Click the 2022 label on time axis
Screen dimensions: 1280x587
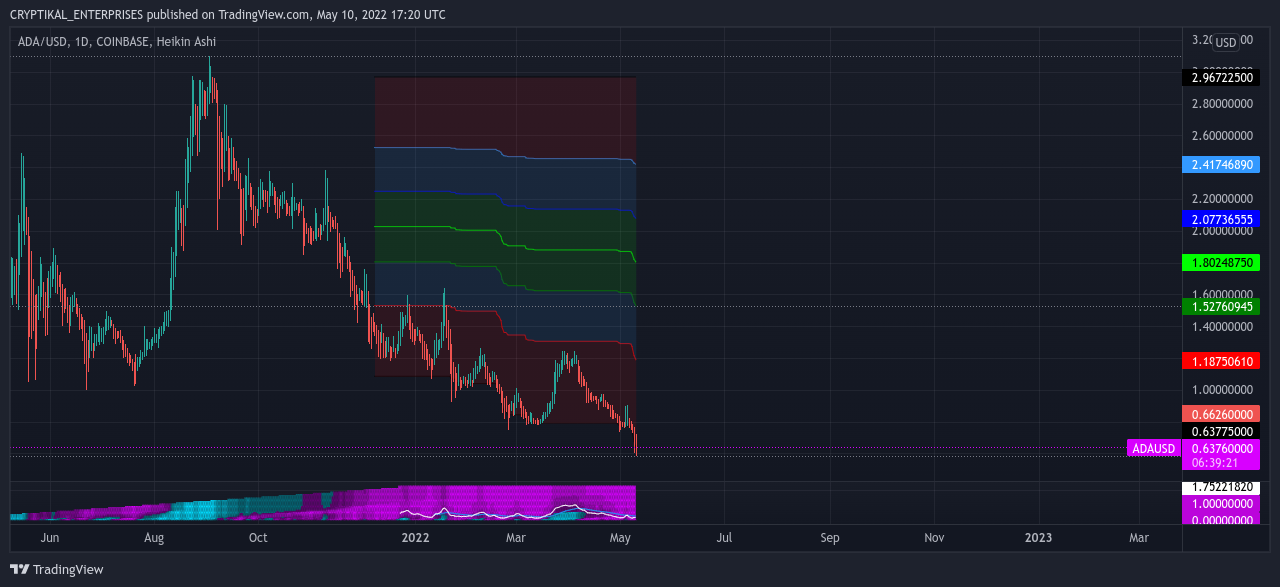tap(415, 537)
